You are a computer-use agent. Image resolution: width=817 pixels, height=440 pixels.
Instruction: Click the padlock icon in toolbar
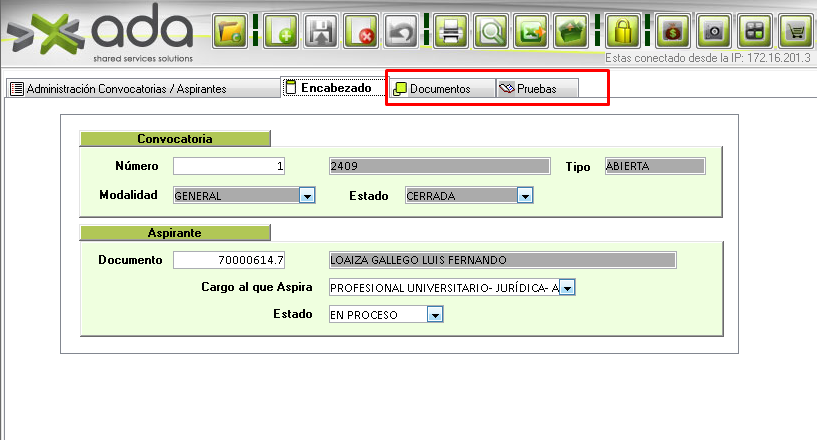pyautogui.click(x=622, y=31)
